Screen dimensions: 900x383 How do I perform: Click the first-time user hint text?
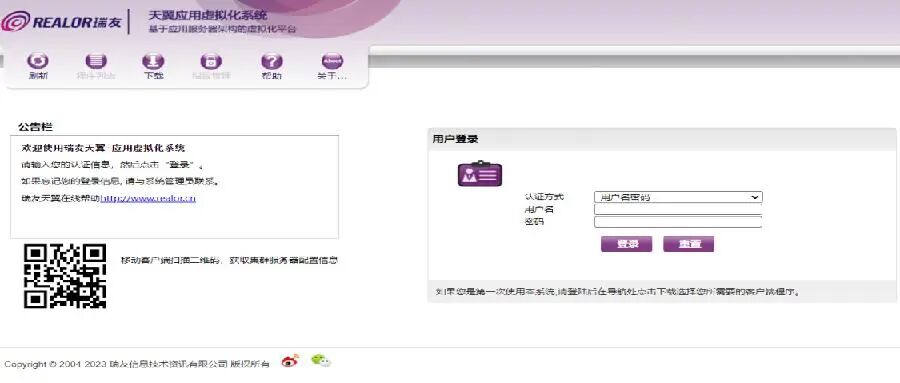(617, 292)
